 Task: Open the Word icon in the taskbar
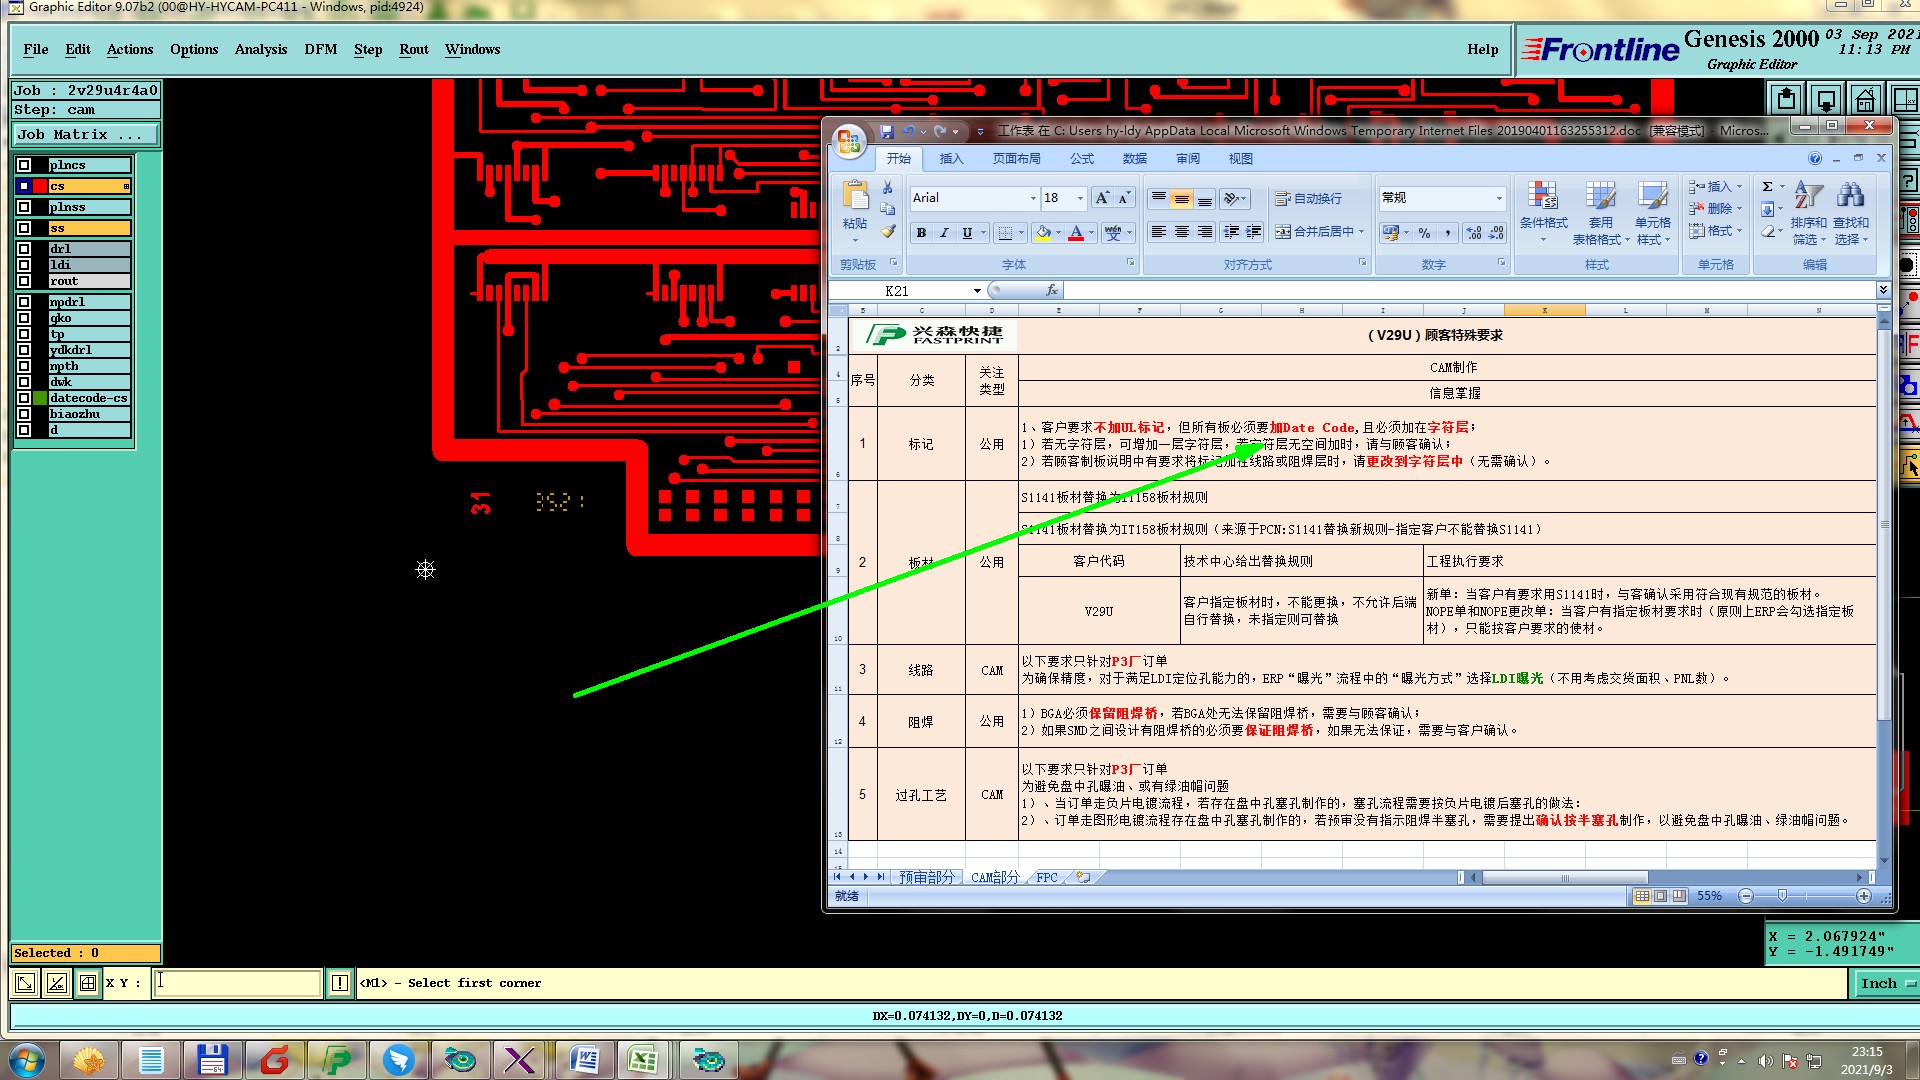(x=584, y=1060)
